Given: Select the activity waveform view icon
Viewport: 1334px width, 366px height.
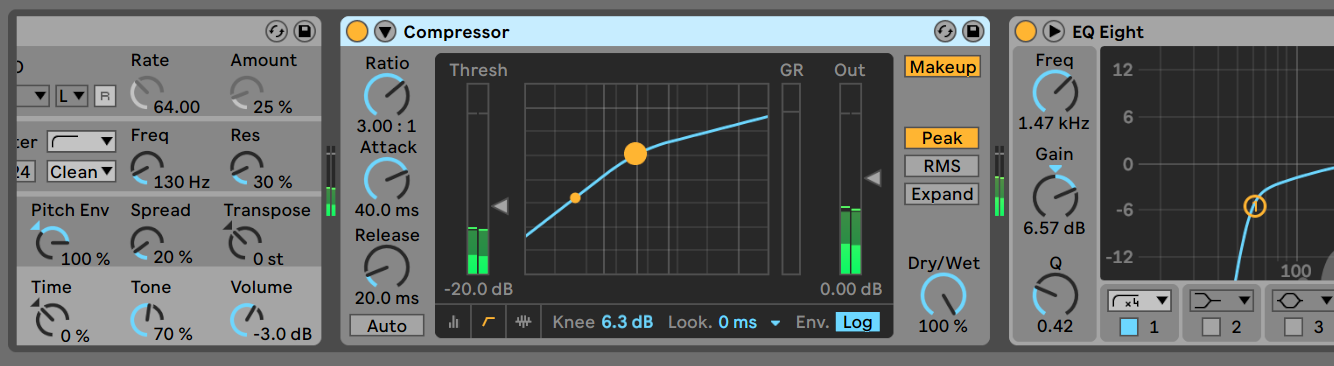Looking at the screenshot, I should pyautogui.click(x=523, y=322).
